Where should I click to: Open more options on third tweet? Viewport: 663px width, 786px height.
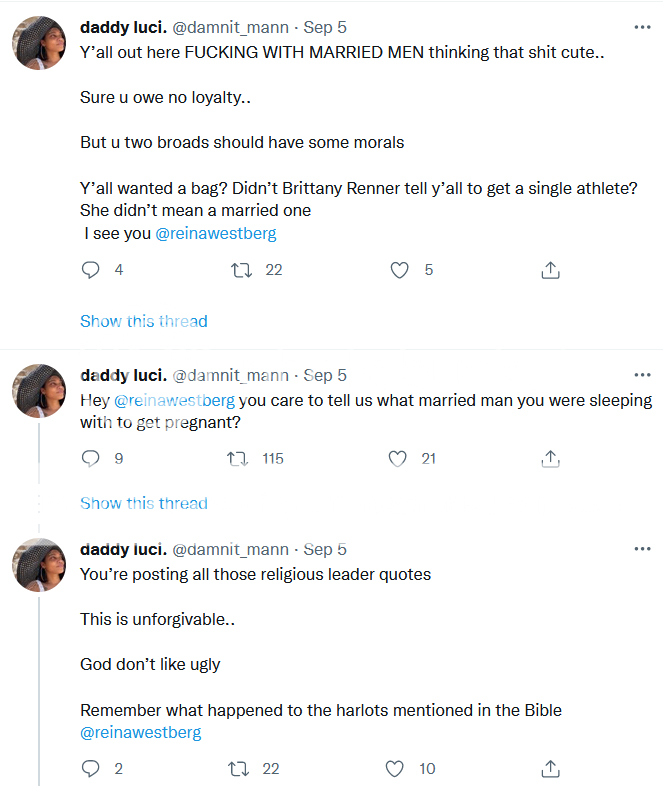[641, 550]
